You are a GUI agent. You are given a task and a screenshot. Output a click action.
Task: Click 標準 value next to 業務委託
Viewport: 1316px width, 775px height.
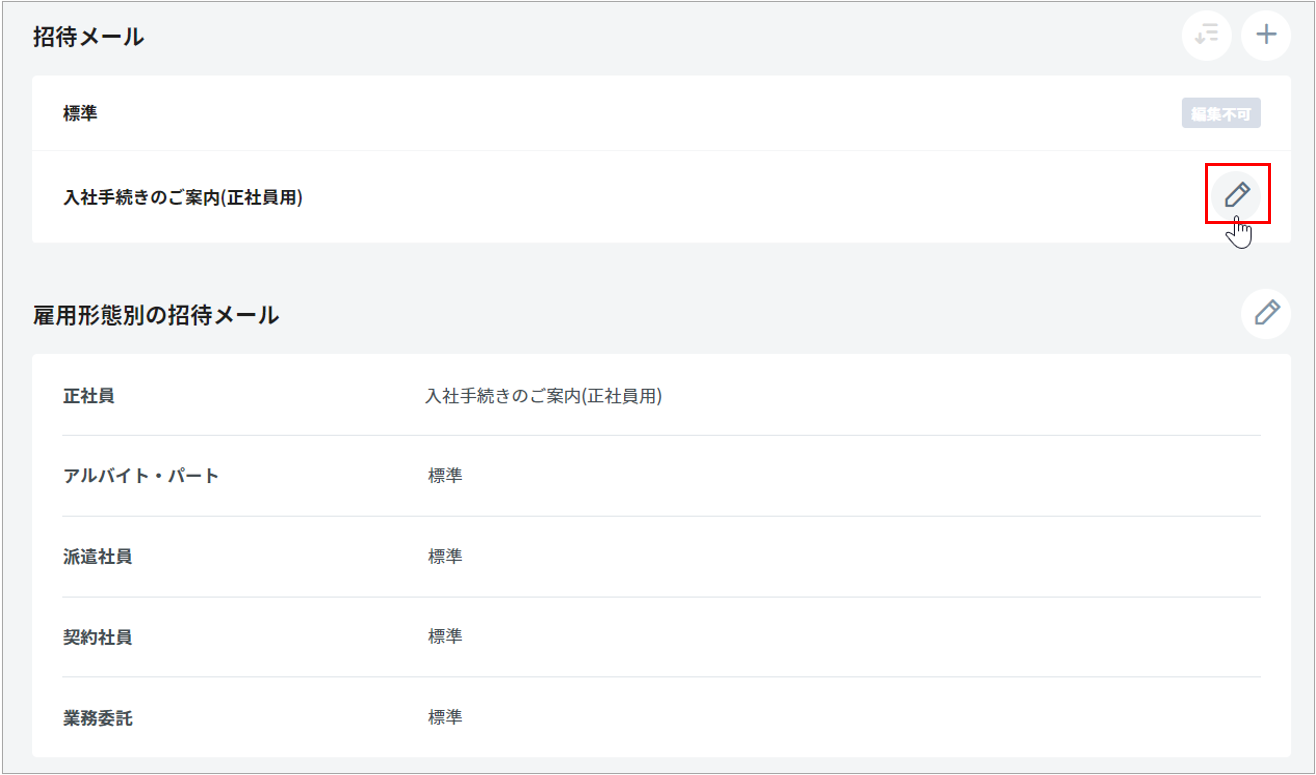pyautogui.click(x=445, y=718)
